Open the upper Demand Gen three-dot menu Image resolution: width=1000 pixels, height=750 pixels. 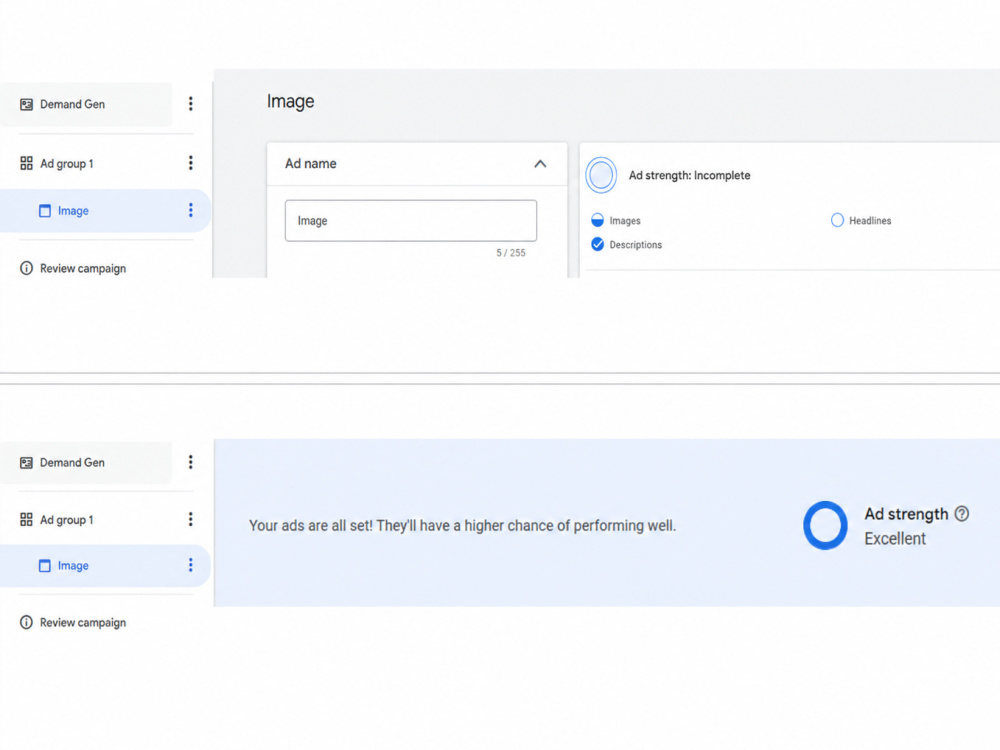click(x=191, y=104)
